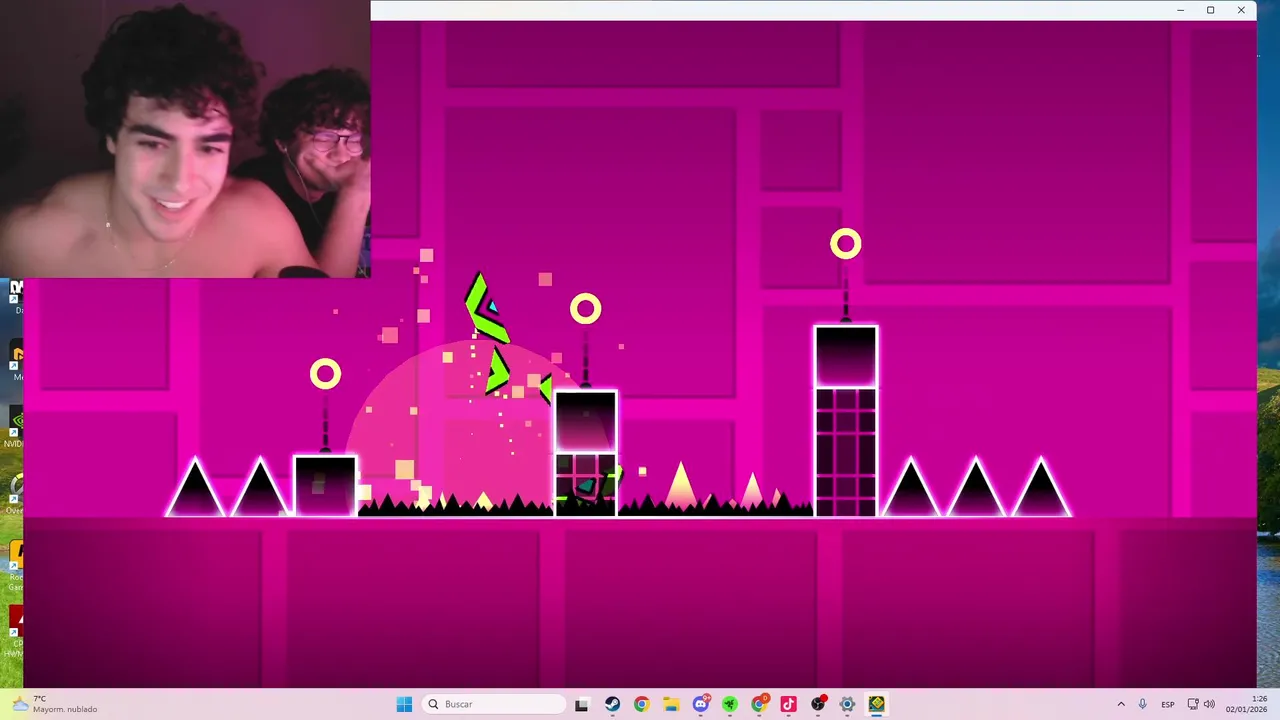Click the webcam overlay video
The image size is (1280, 720).
pyautogui.click(x=185, y=139)
